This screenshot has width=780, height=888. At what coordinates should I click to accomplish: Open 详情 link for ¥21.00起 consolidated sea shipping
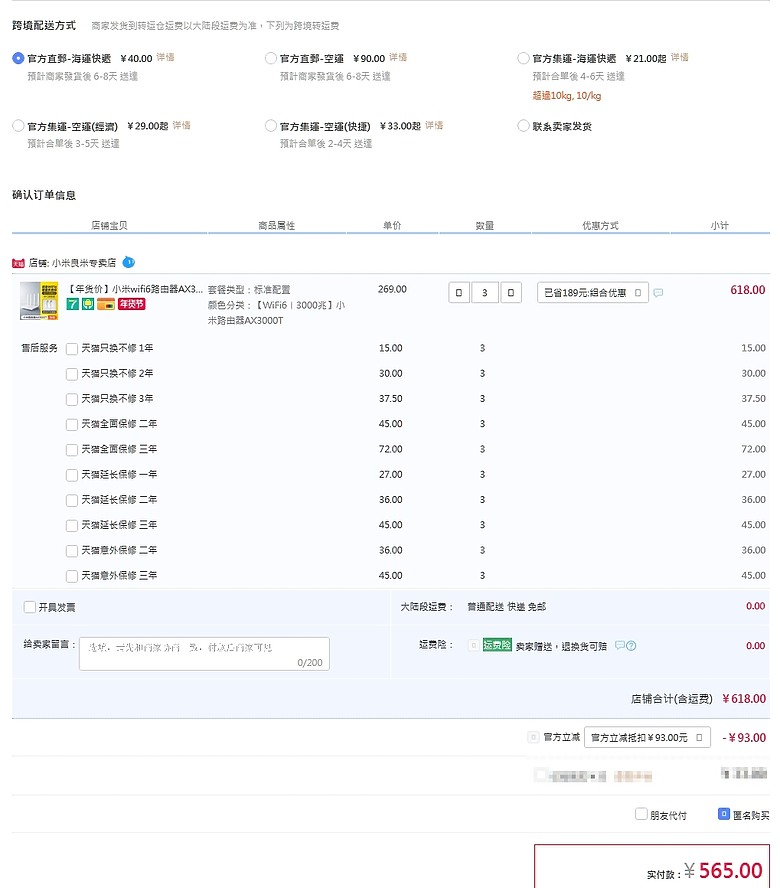[x=680, y=57]
